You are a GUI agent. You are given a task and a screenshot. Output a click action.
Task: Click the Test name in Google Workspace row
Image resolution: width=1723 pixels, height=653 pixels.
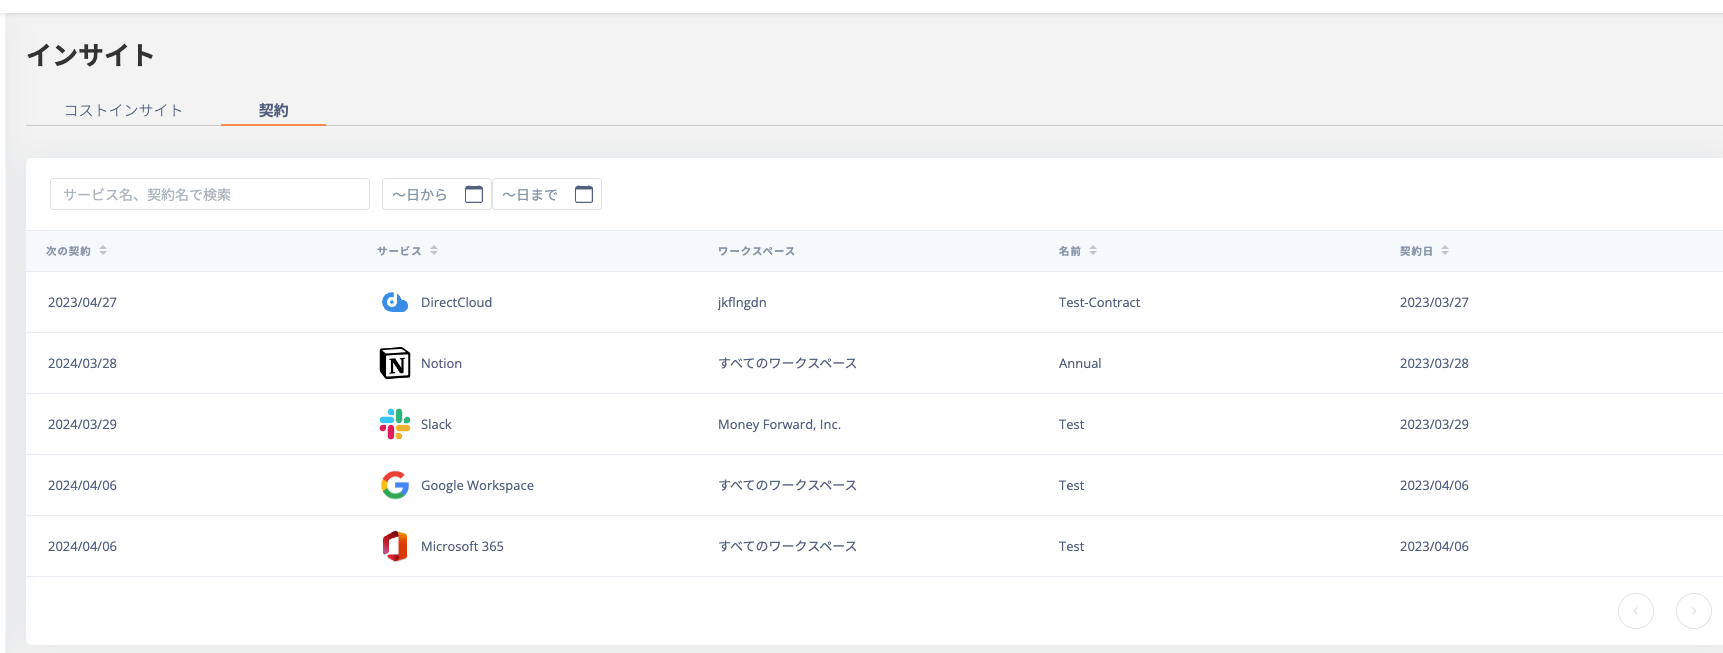1071,485
